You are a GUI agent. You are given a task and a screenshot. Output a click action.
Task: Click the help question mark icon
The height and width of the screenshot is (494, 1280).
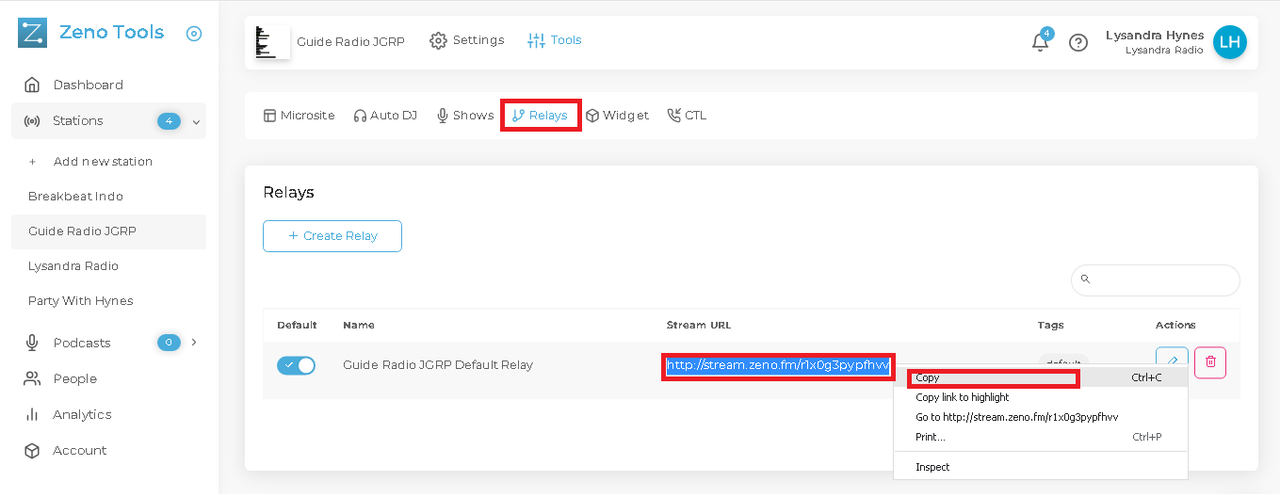1078,43
